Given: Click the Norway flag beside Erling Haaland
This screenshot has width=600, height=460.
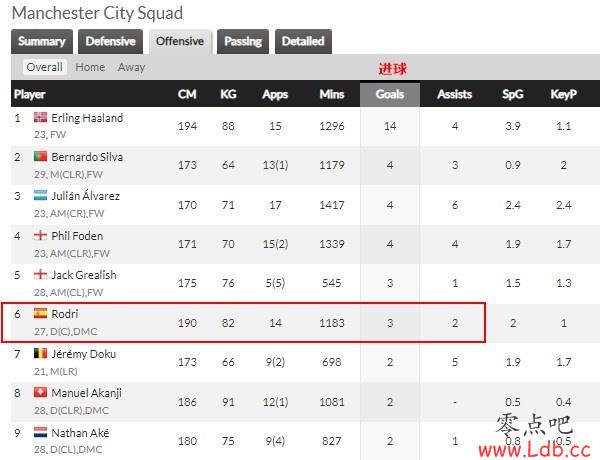Looking at the screenshot, I should pyautogui.click(x=40, y=117).
